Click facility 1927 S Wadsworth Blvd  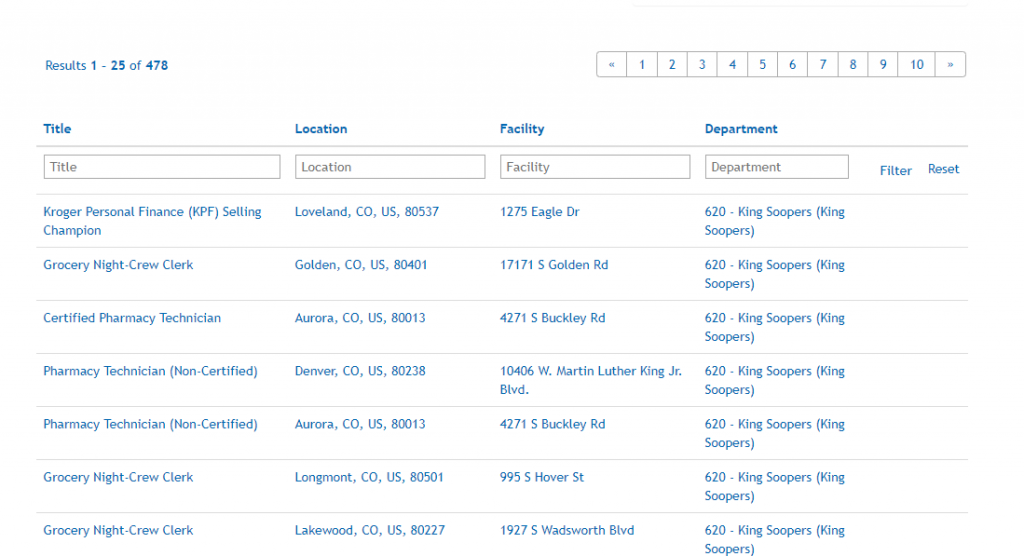567,531
